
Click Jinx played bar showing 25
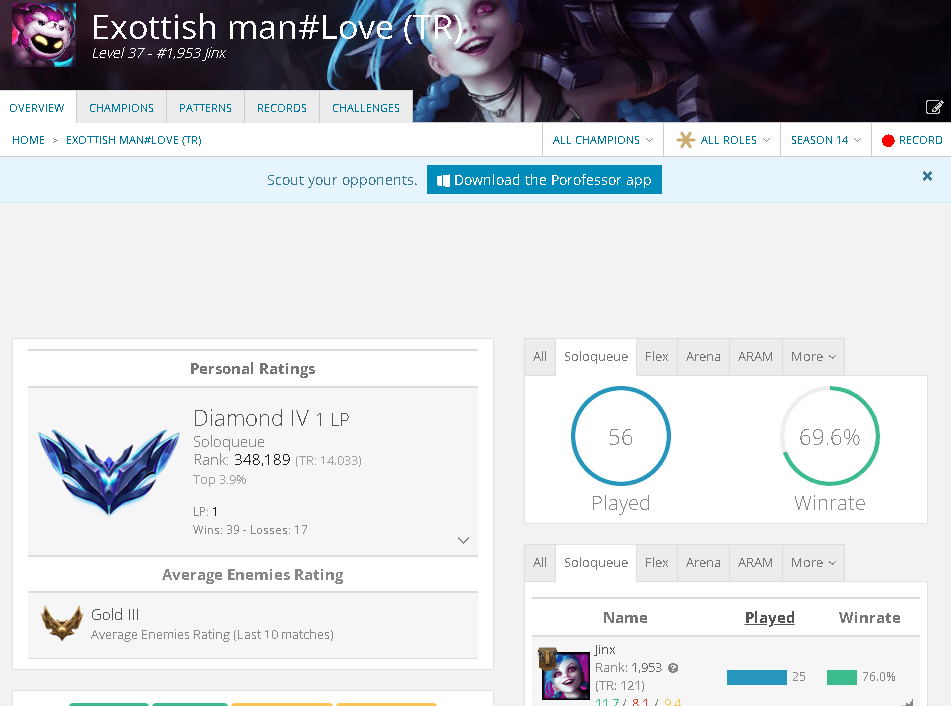[x=756, y=677]
